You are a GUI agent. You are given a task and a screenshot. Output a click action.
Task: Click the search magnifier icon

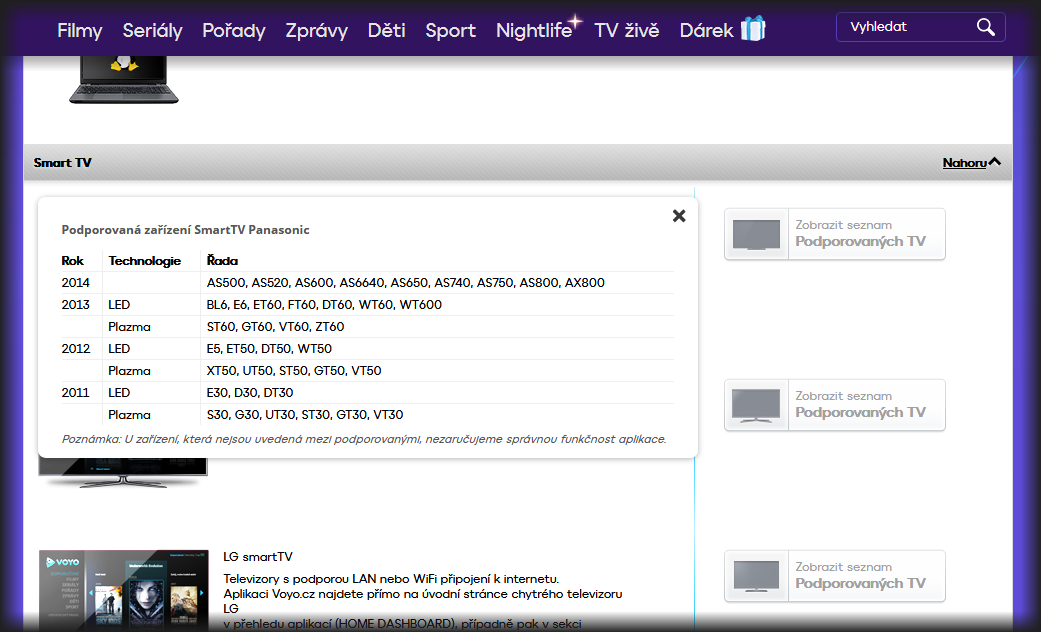[986, 27]
